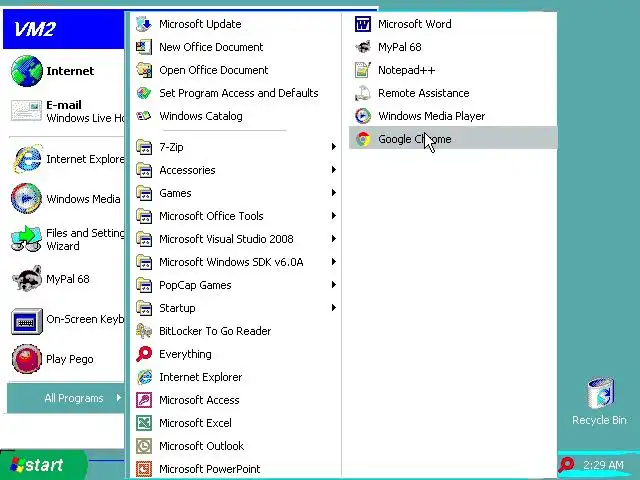Open the Microsoft Excel icon
This screenshot has width=640, height=480.
[144, 423]
